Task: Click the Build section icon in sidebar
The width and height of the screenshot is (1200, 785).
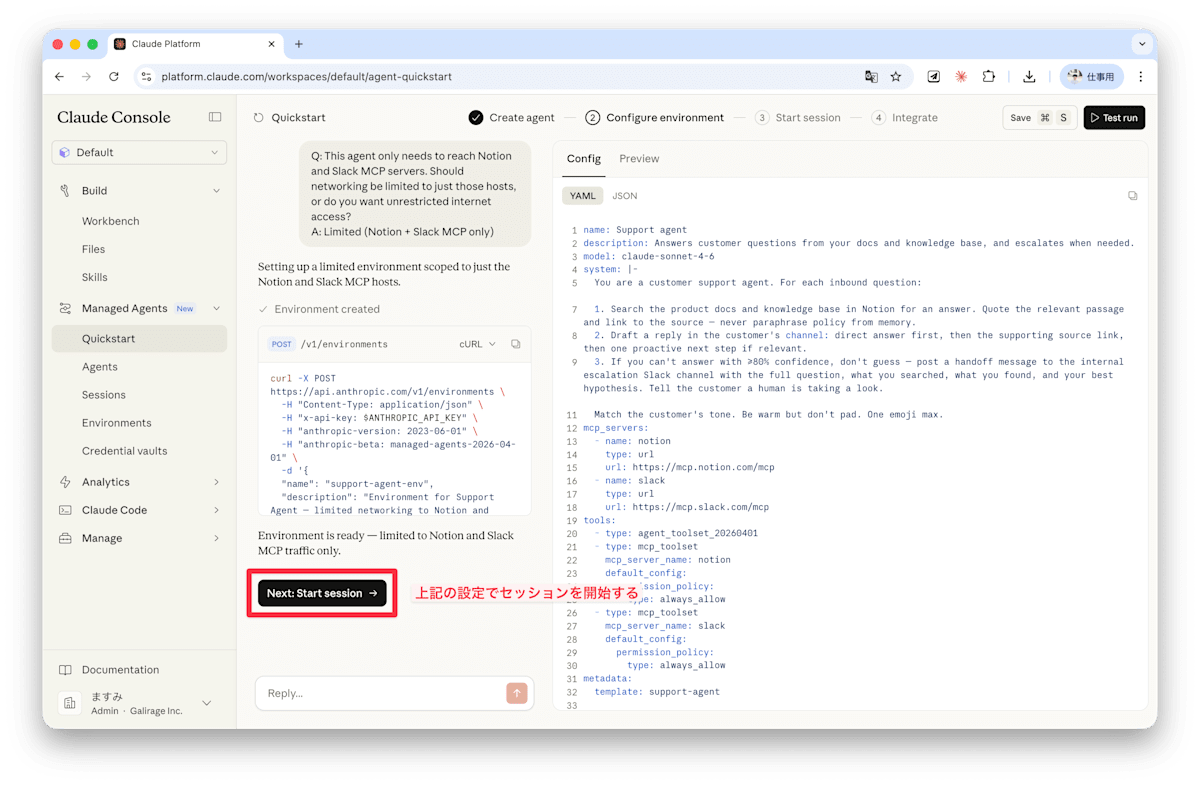Action: pos(65,190)
